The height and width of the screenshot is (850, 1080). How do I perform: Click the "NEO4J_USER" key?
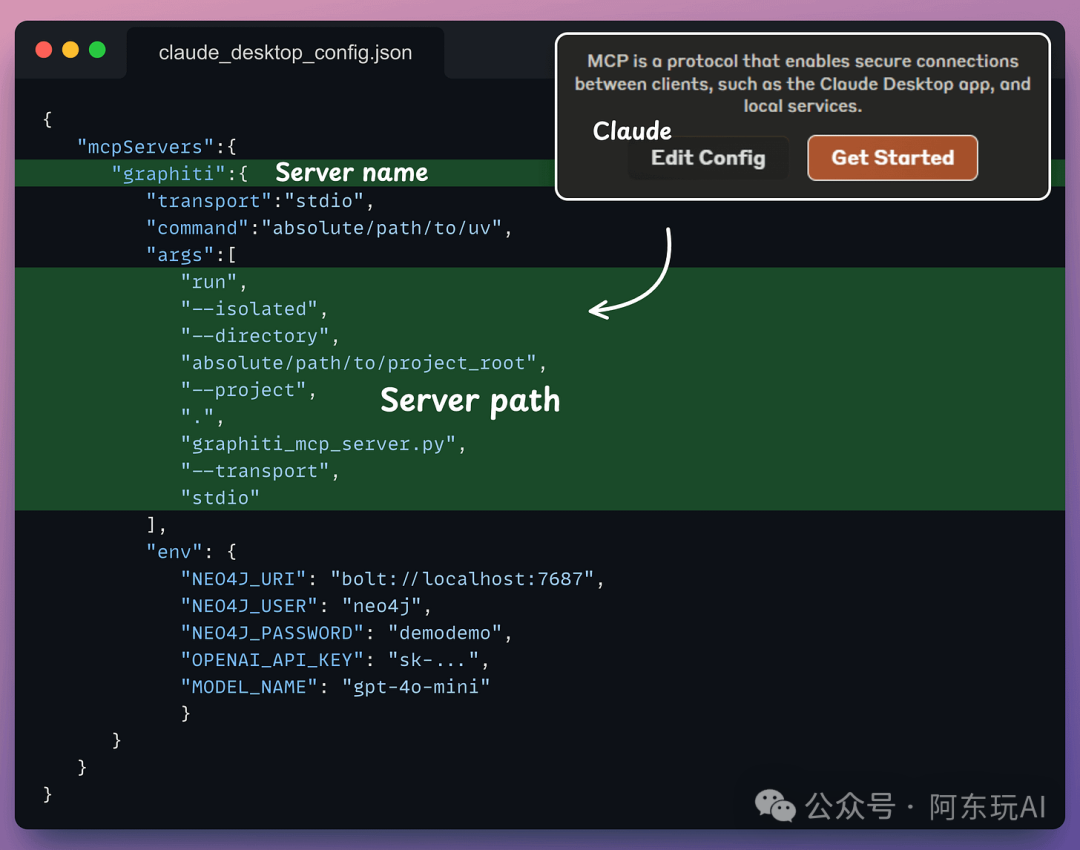(249, 605)
